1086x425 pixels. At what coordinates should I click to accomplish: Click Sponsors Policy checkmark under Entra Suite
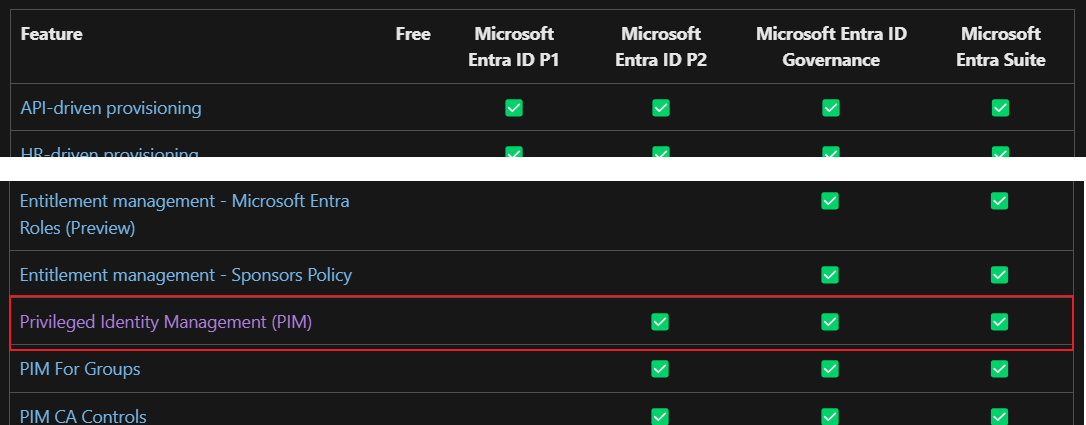pyautogui.click(x=999, y=275)
